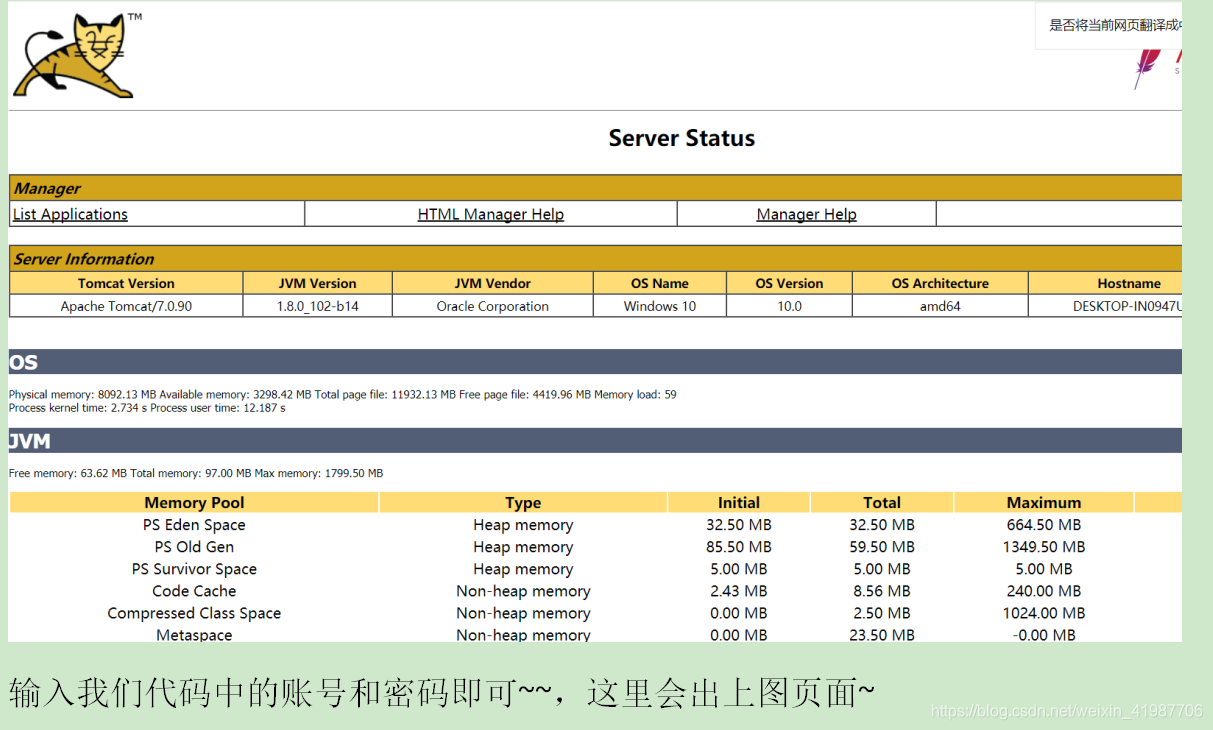Select the PS Eden Space row label
Screen dimensions: 1213x730
pyautogui.click(x=194, y=525)
